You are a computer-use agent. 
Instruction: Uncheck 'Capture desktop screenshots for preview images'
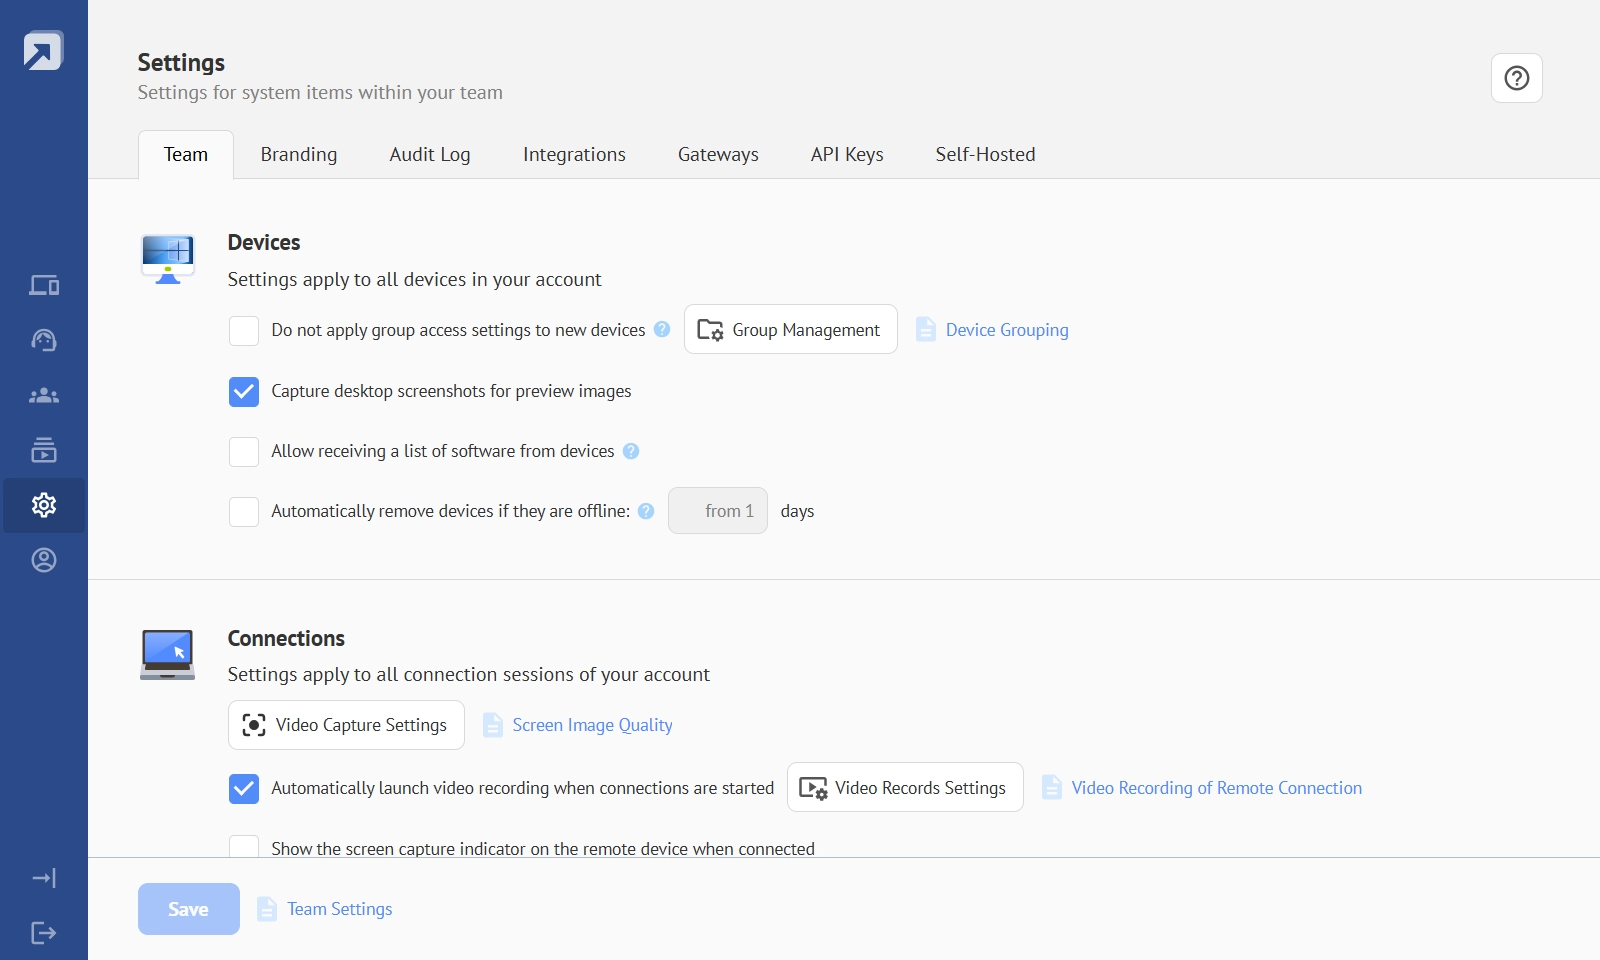click(x=244, y=391)
